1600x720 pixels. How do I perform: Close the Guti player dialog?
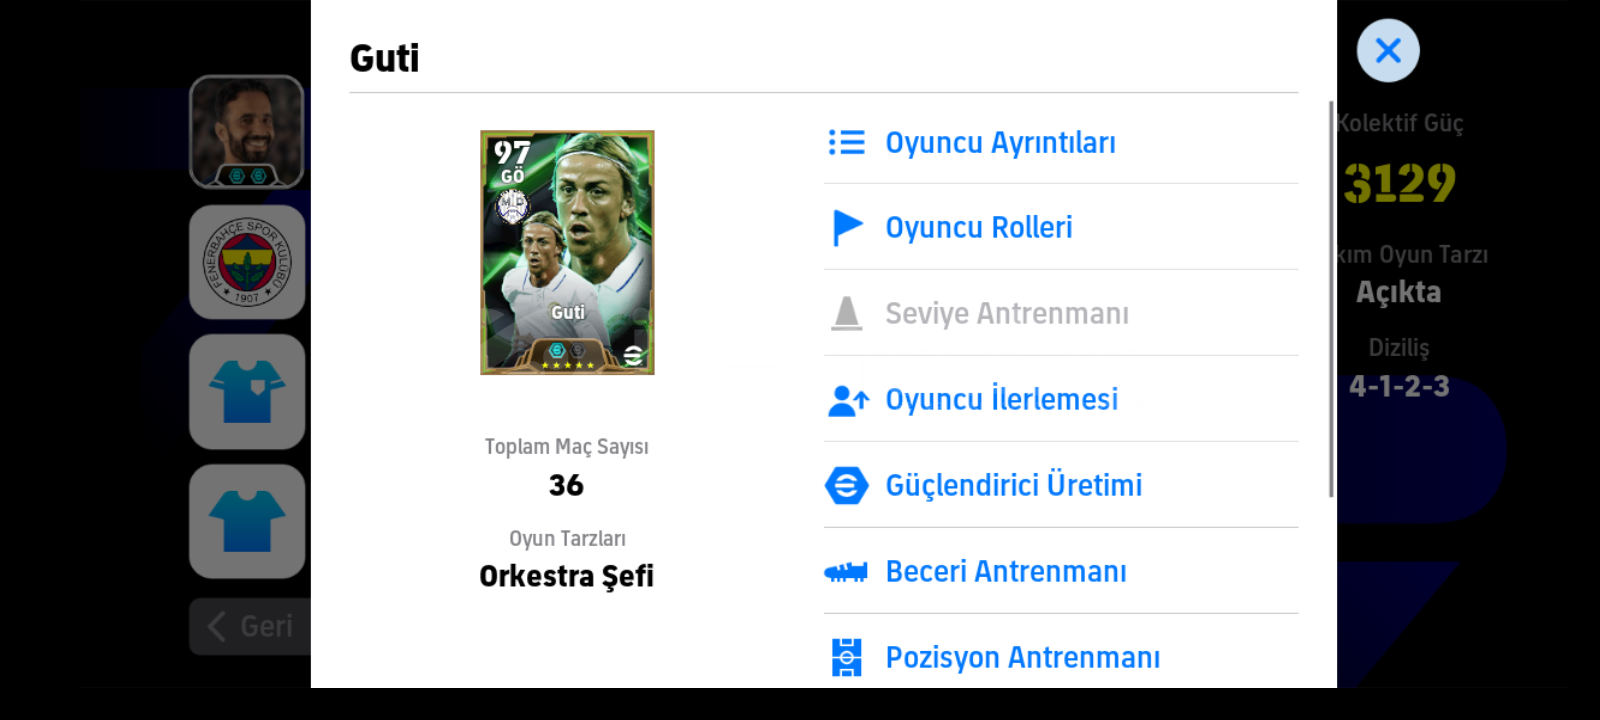coord(1388,50)
